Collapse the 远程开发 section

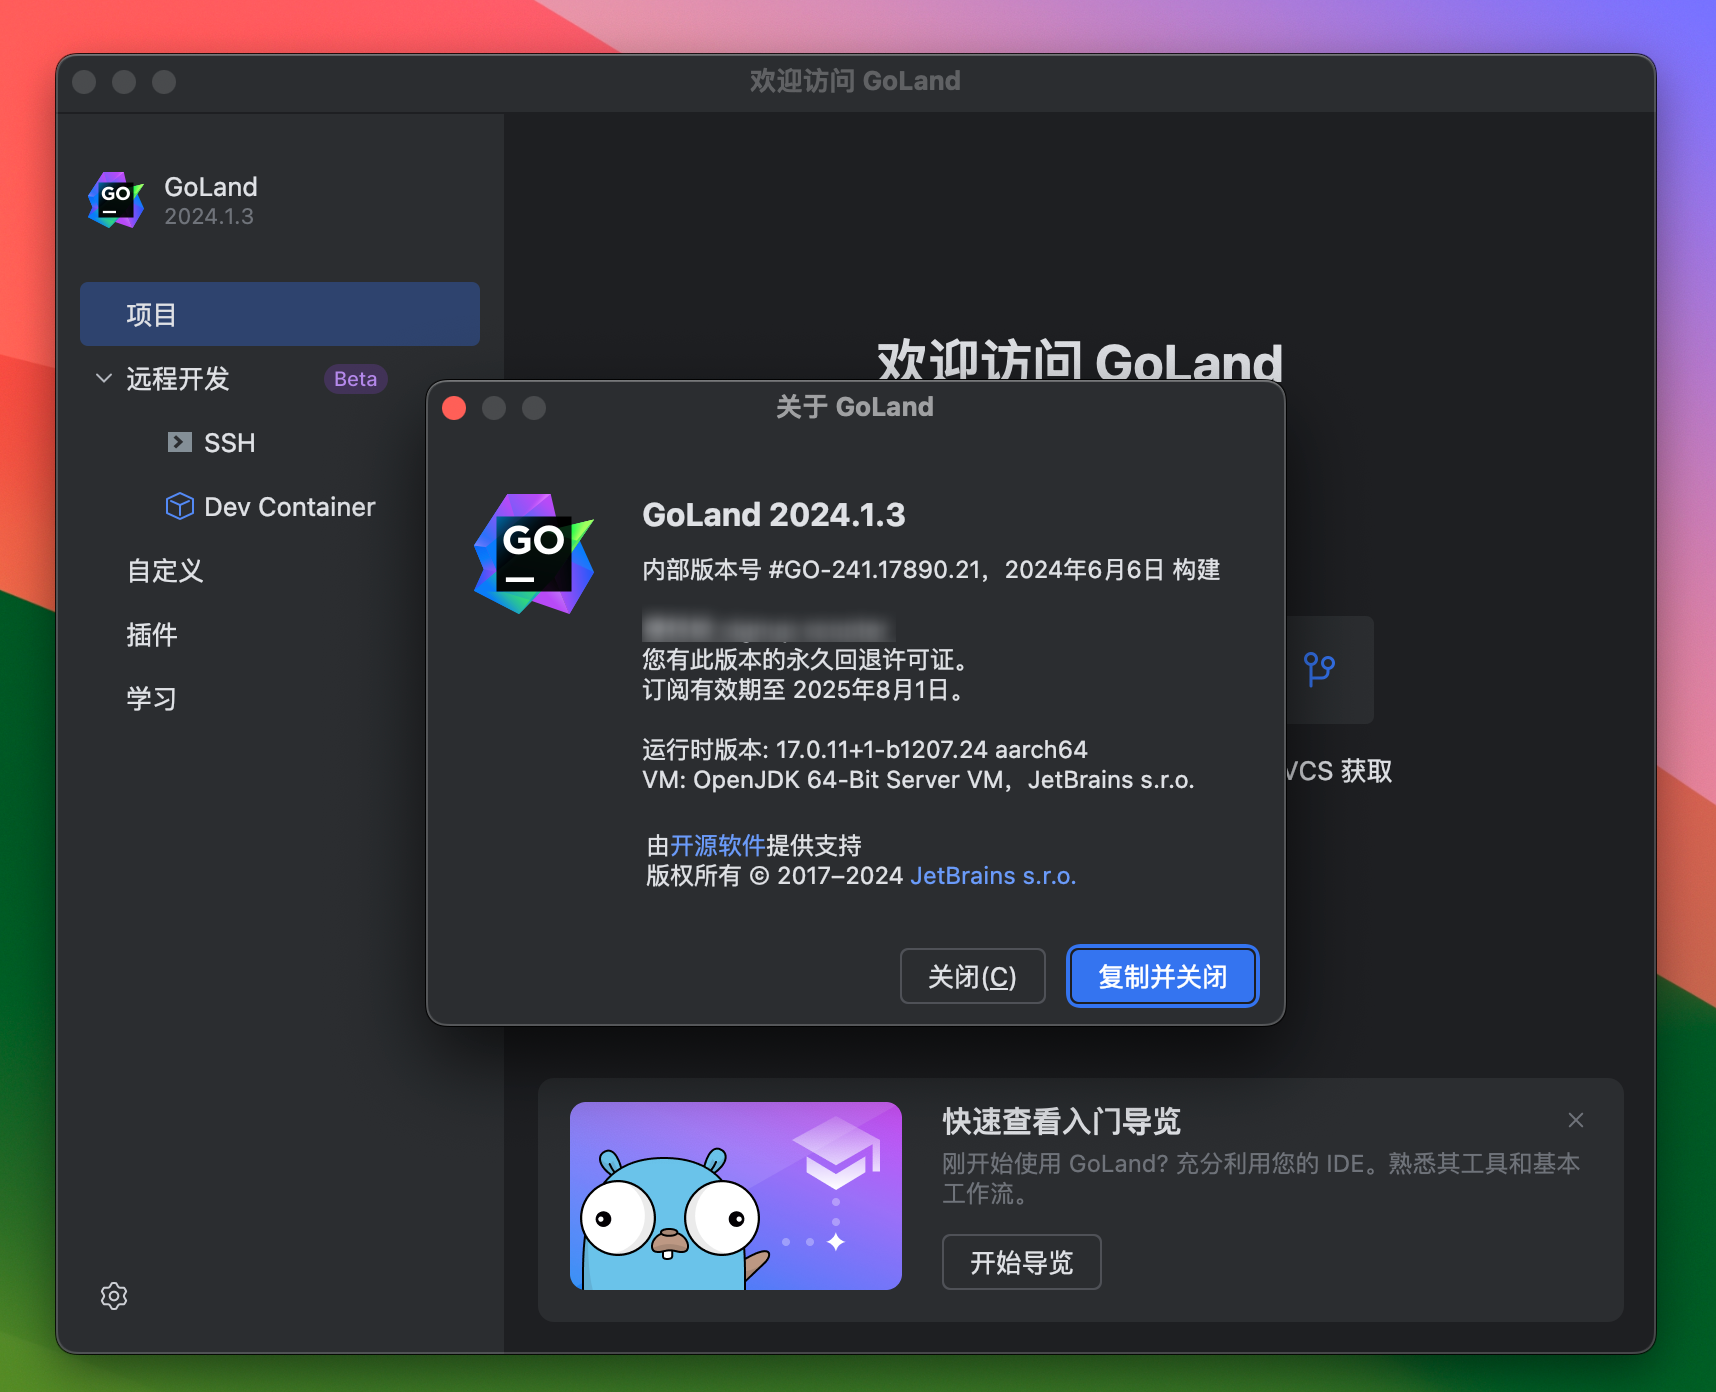point(103,378)
